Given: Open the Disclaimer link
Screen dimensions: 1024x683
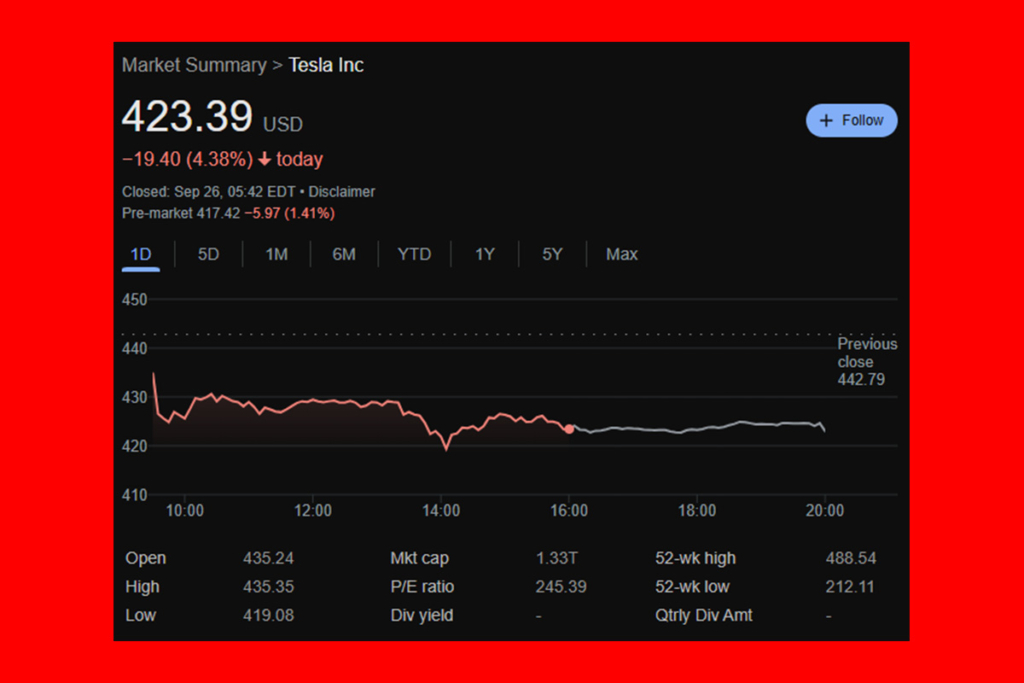Looking at the screenshot, I should click(x=342, y=191).
